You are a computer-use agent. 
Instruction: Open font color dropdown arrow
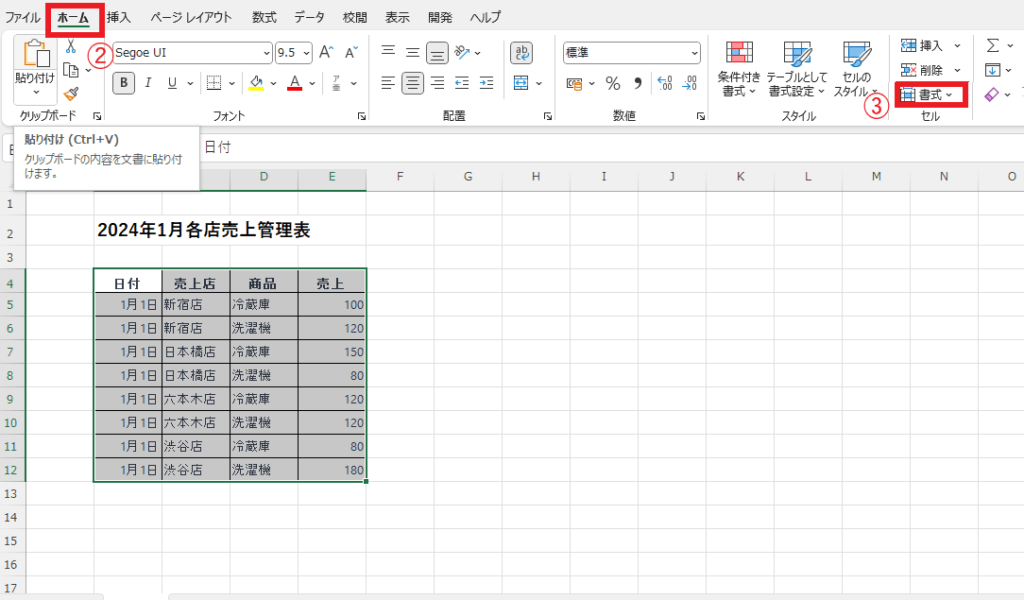pyautogui.click(x=312, y=84)
